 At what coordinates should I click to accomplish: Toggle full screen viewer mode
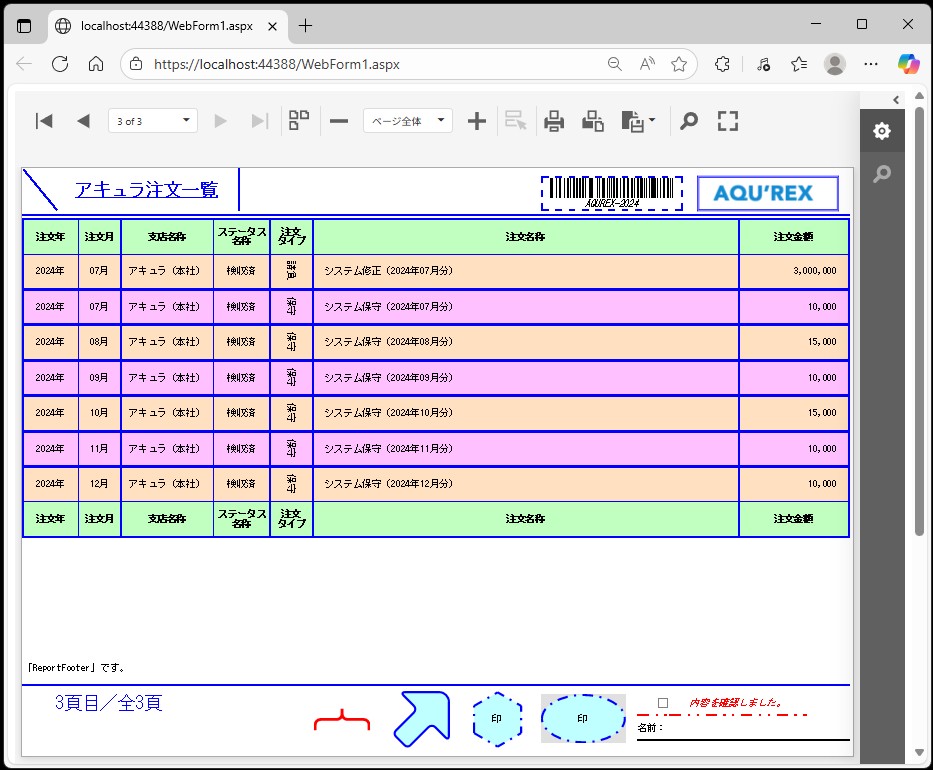pyautogui.click(x=728, y=121)
